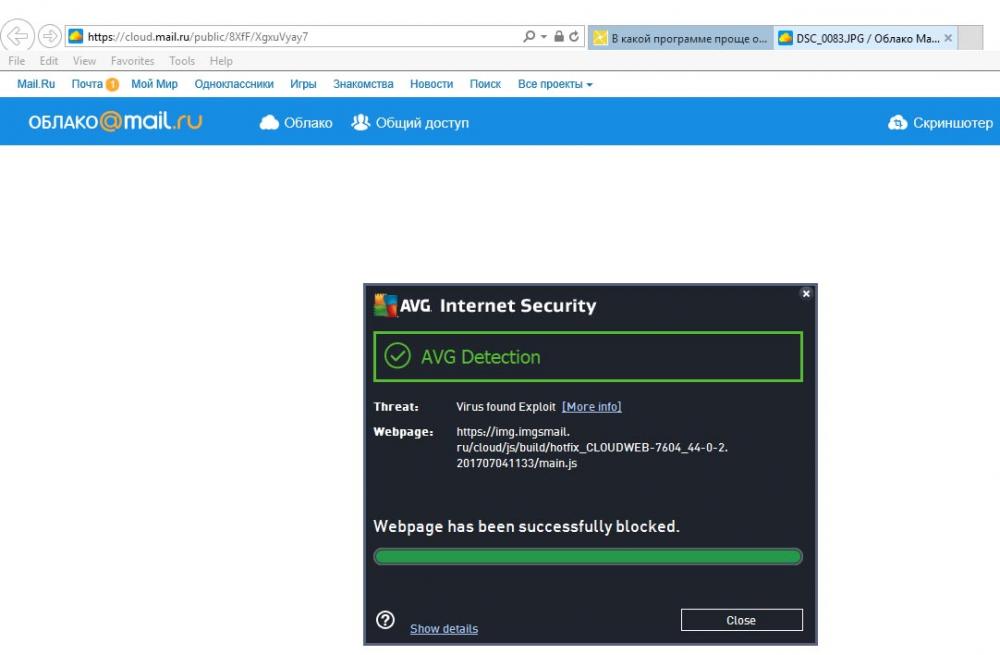
Task: Click the orange unread mail counter badge
Action: click(112, 84)
